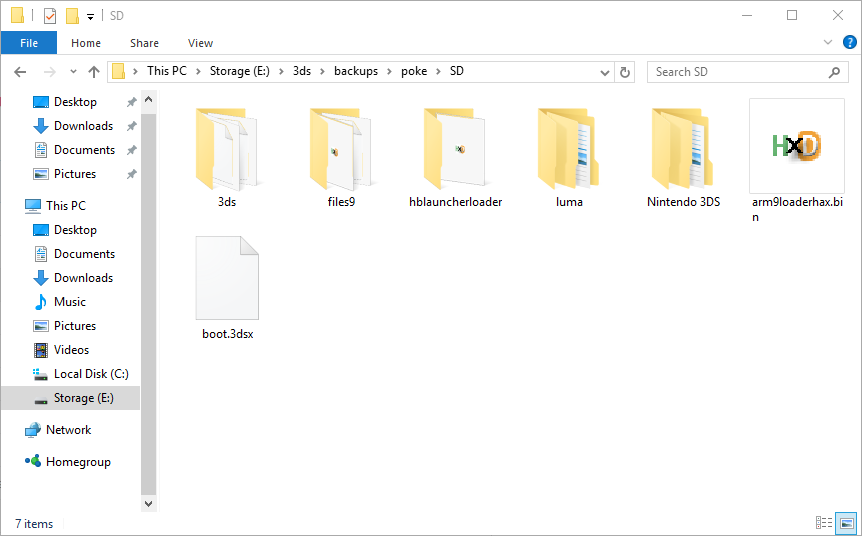Select the arm9loaderhax.bin HxD file icon
This screenshot has width=862, height=536.
click(x=797, y=146)
